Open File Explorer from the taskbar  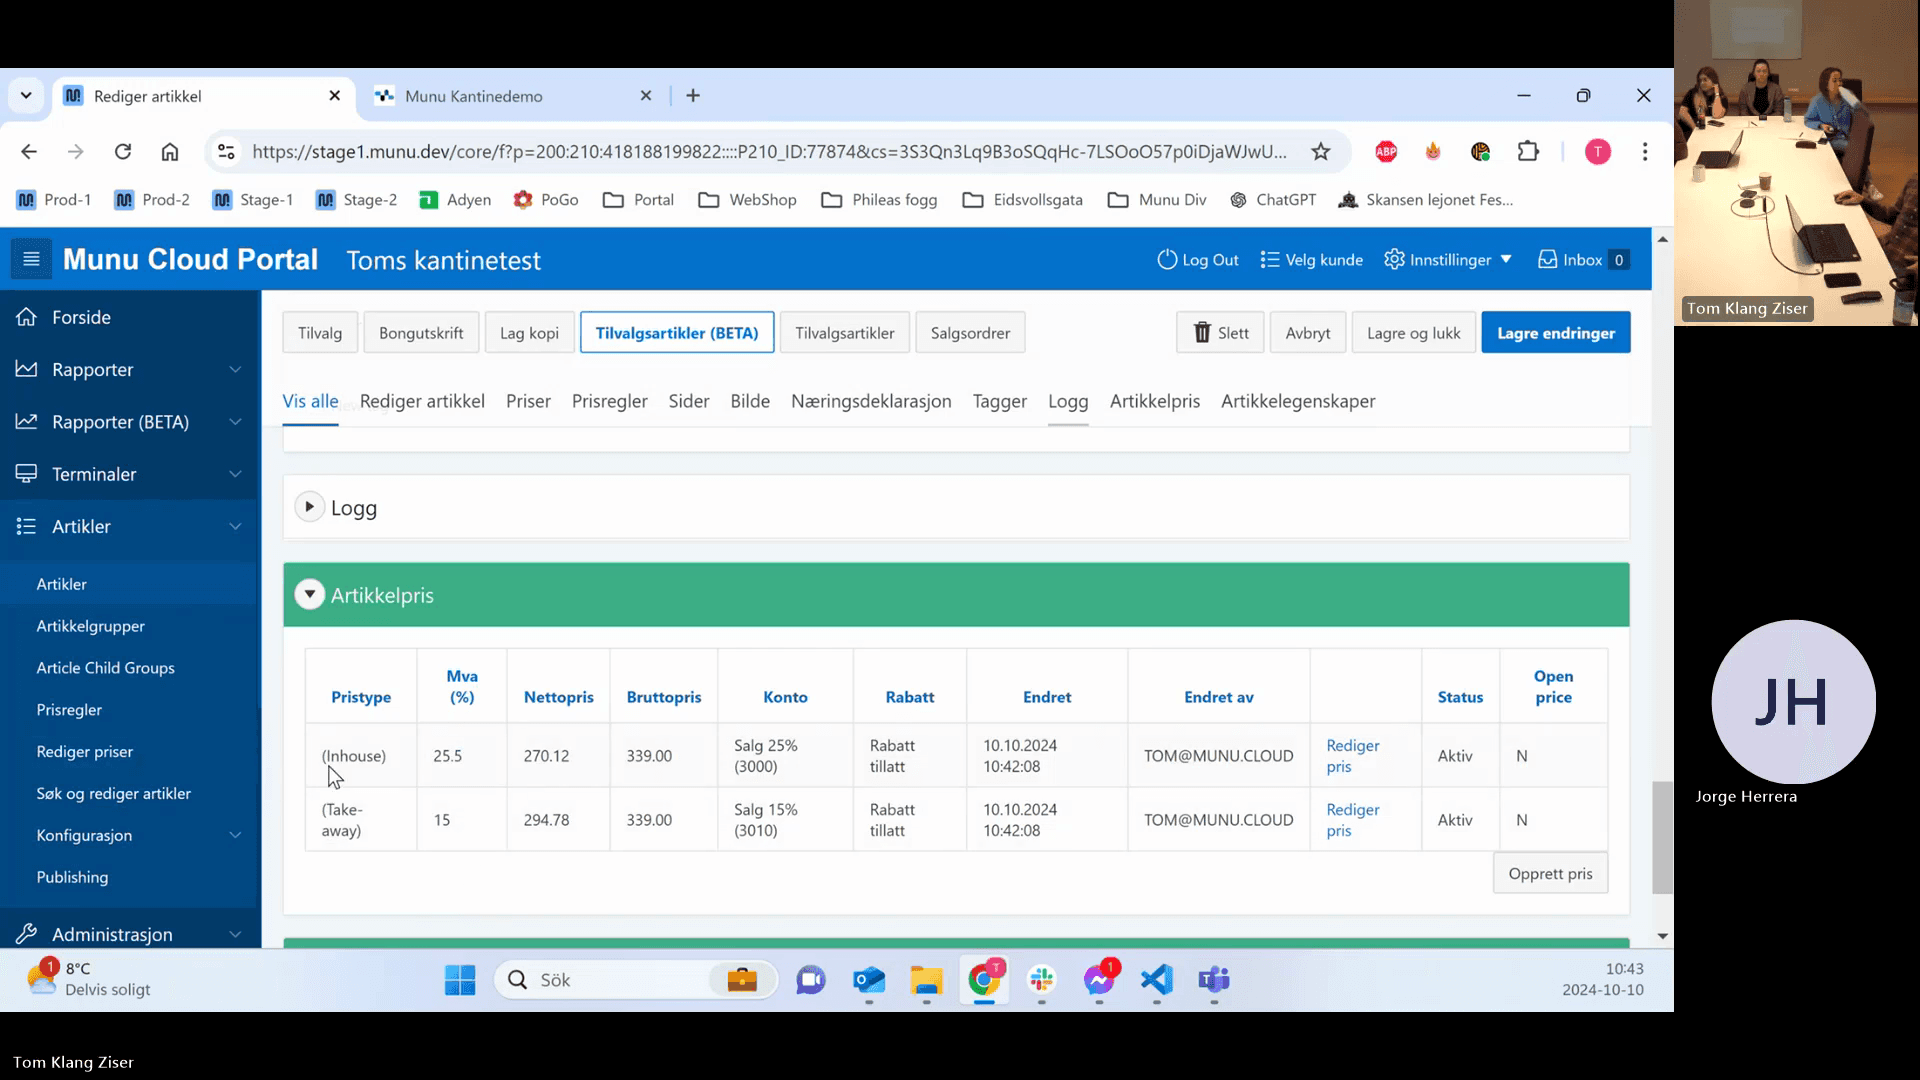tap(926, 980)
